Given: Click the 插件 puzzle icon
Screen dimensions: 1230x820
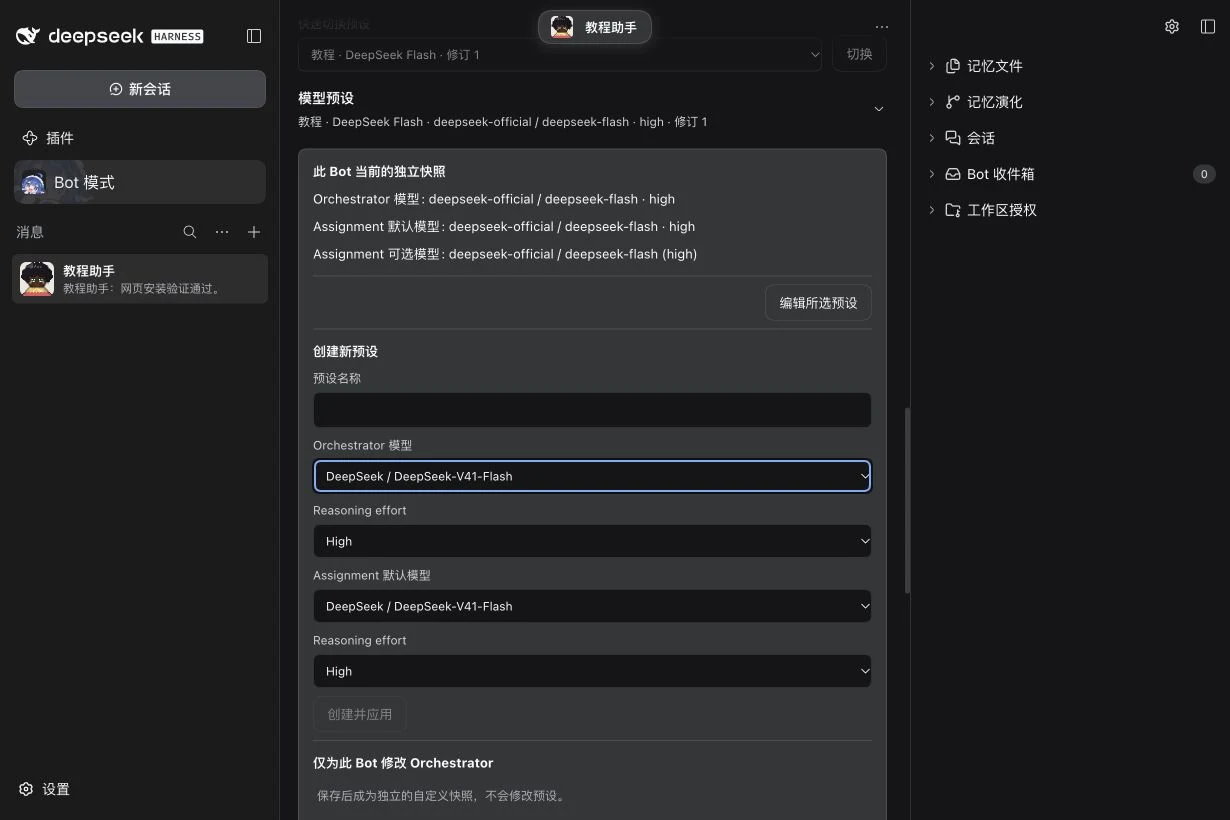Looking at the screenshot, I should 30,138.
